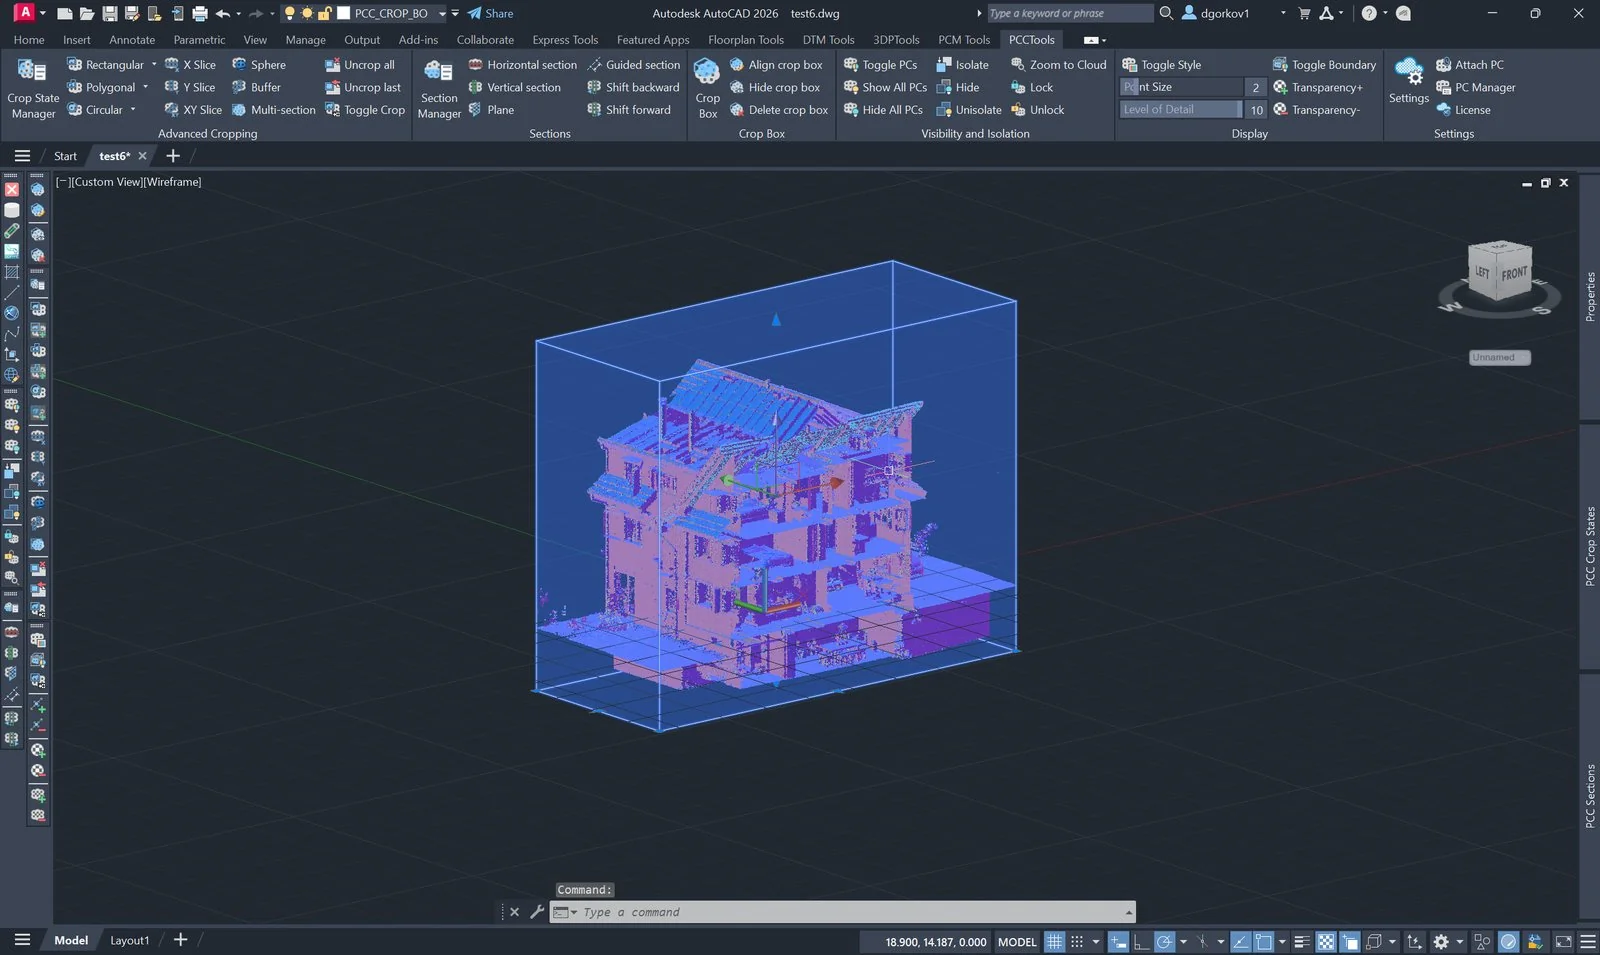The width and height of the screenshot is (1600, 955).
Task: Open the PCC_CROP_BO layer dropdown
Action: point(442,14)
